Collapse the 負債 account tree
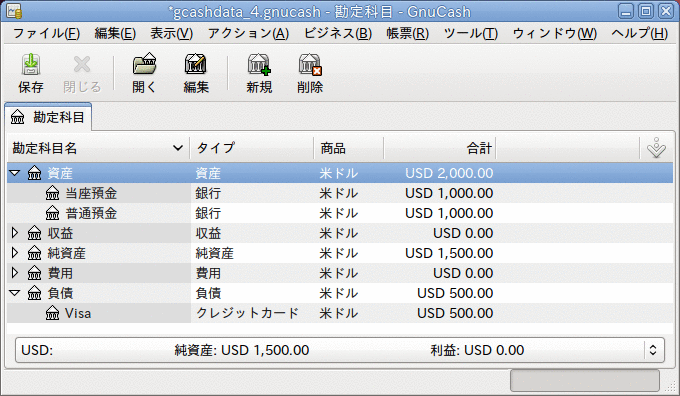The width and height of the screenshot is (680, 396). pos(15,293)
